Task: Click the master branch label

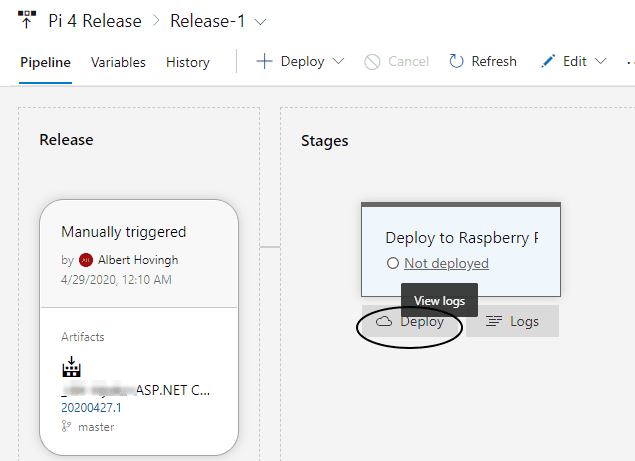Action: point(96,427)
